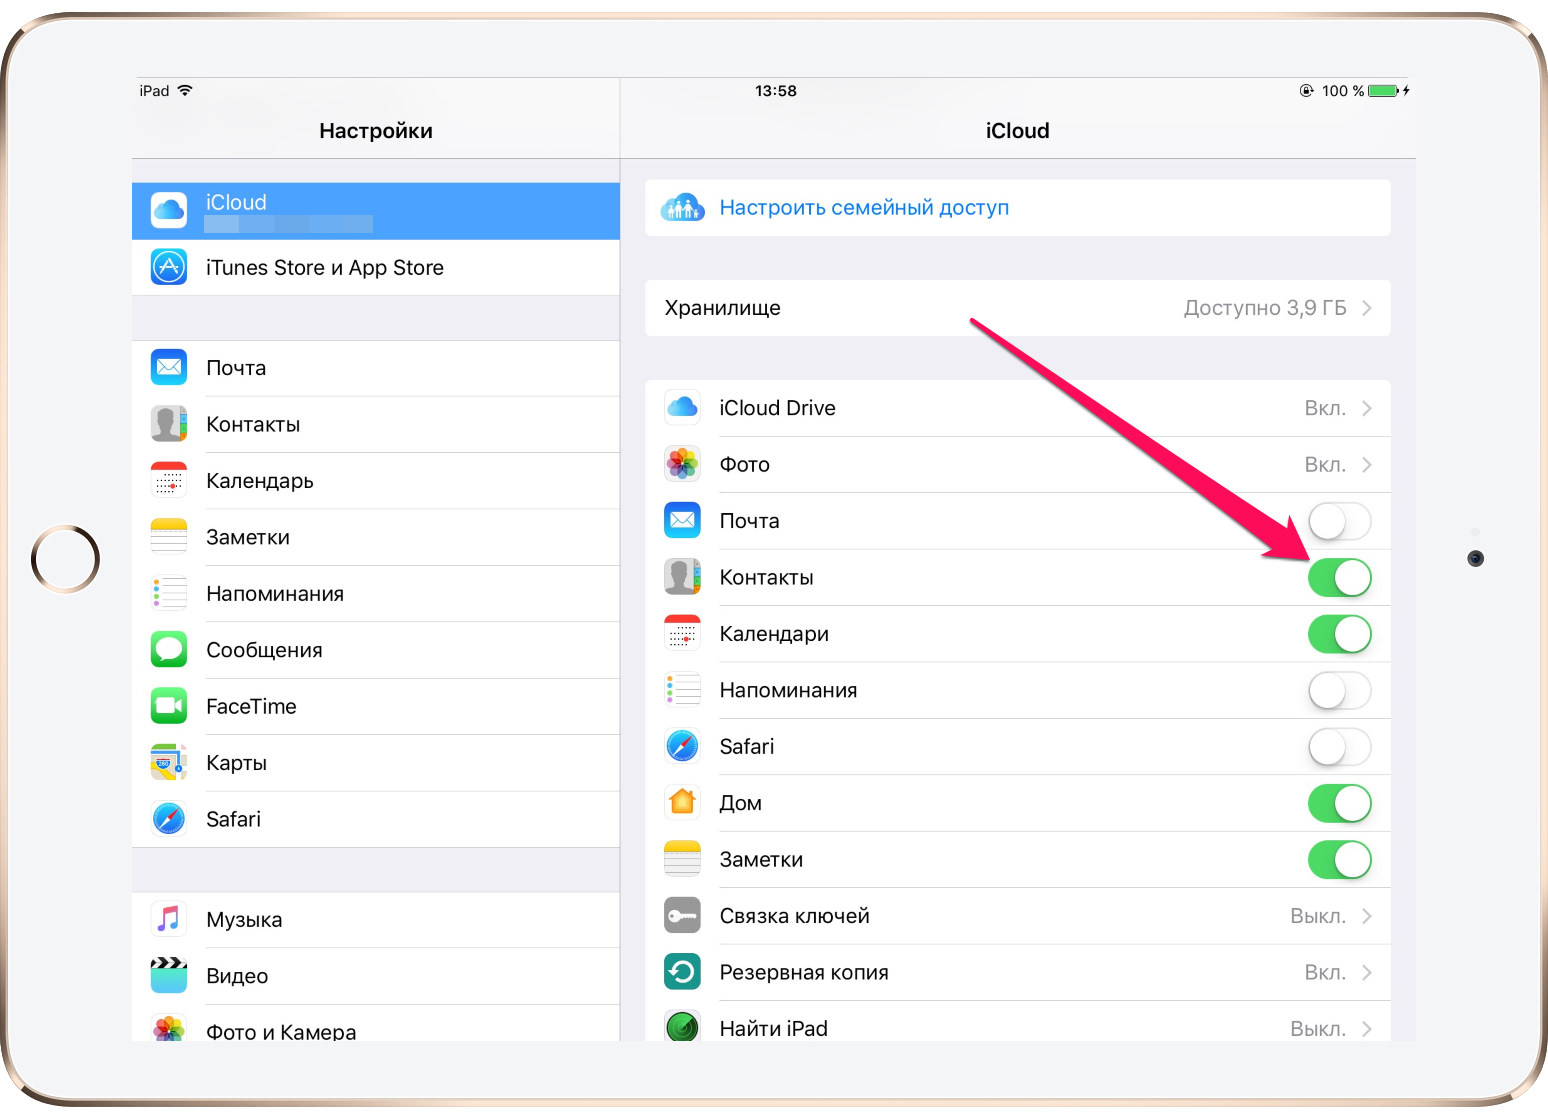
Task: Open Связка ключей chevron
Action: (x=1367, y=916)
